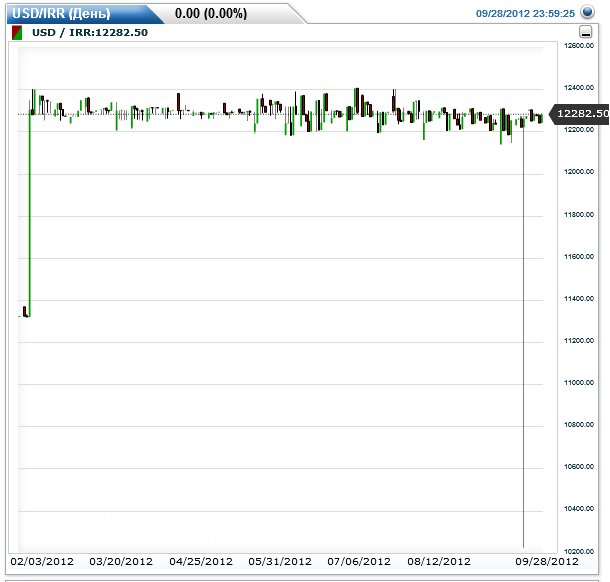This screenshot has width=610, height=582.
Task: Click the red-green USD/IRR legend swatch
Action: click(17, 33)
